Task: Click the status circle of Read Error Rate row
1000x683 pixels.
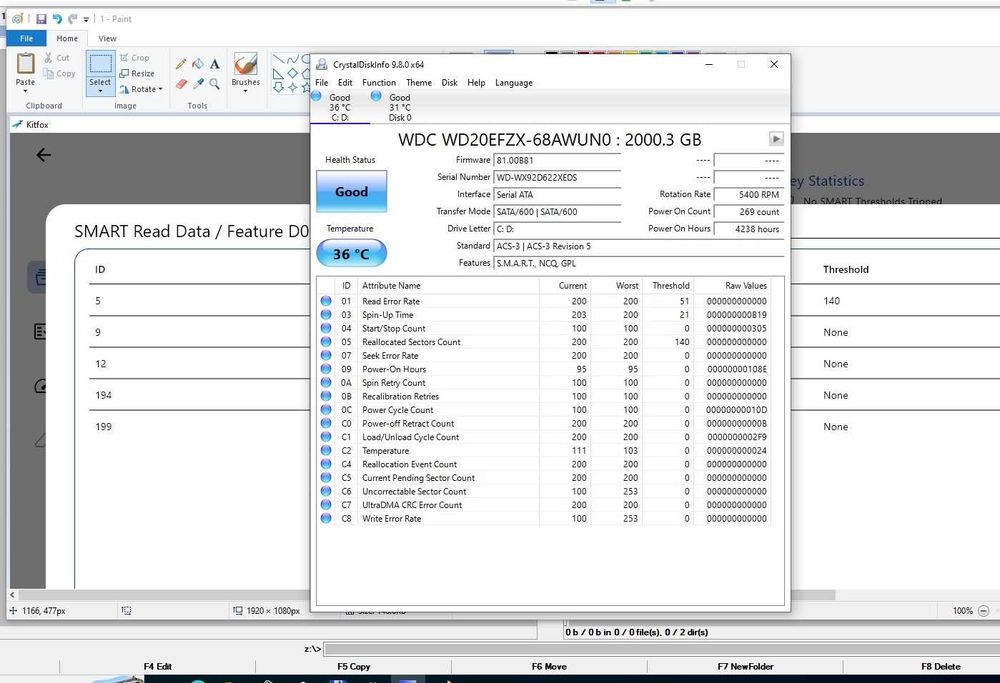Action: 326,301
